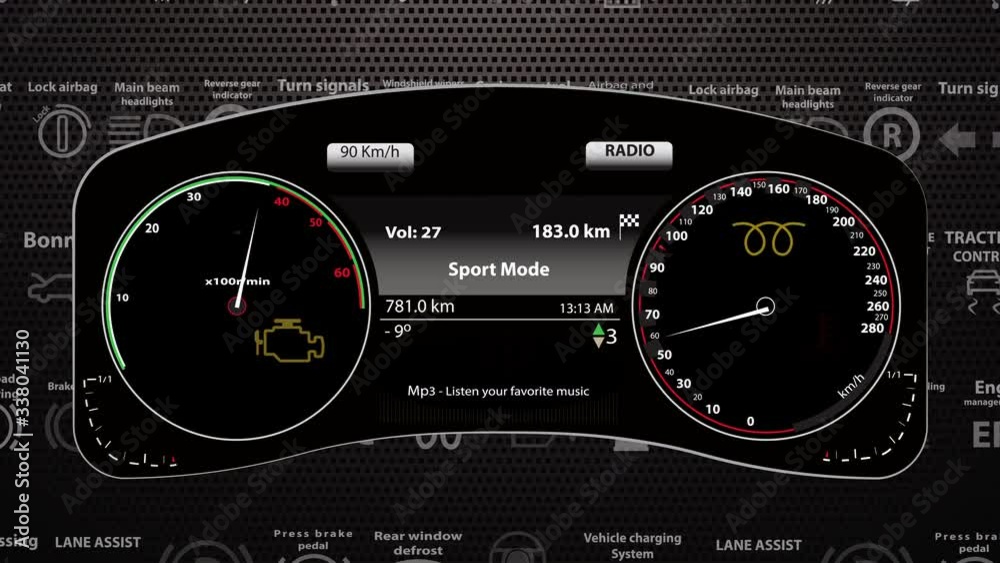
Task: Select the Sport Mode banner
Action: (499, 269)
